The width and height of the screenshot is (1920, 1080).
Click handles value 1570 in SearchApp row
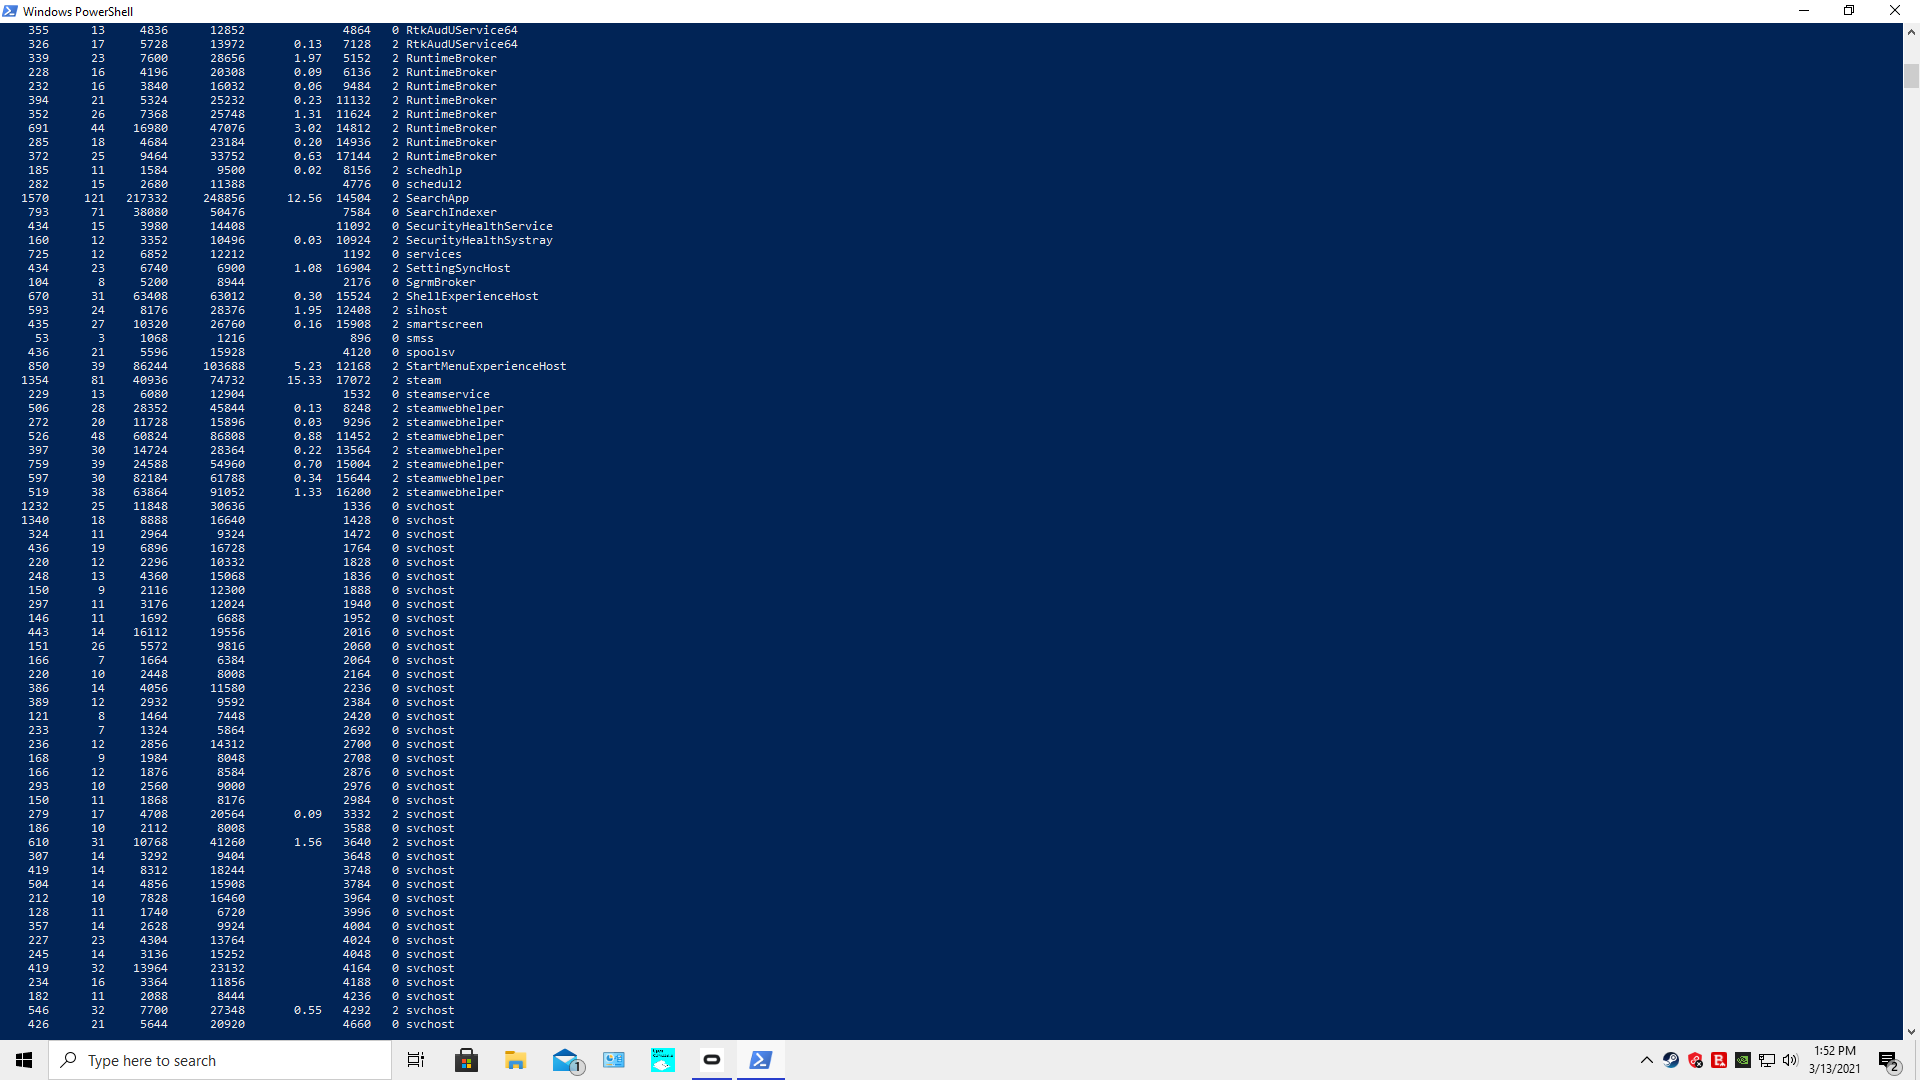click(x=35, y=198)
